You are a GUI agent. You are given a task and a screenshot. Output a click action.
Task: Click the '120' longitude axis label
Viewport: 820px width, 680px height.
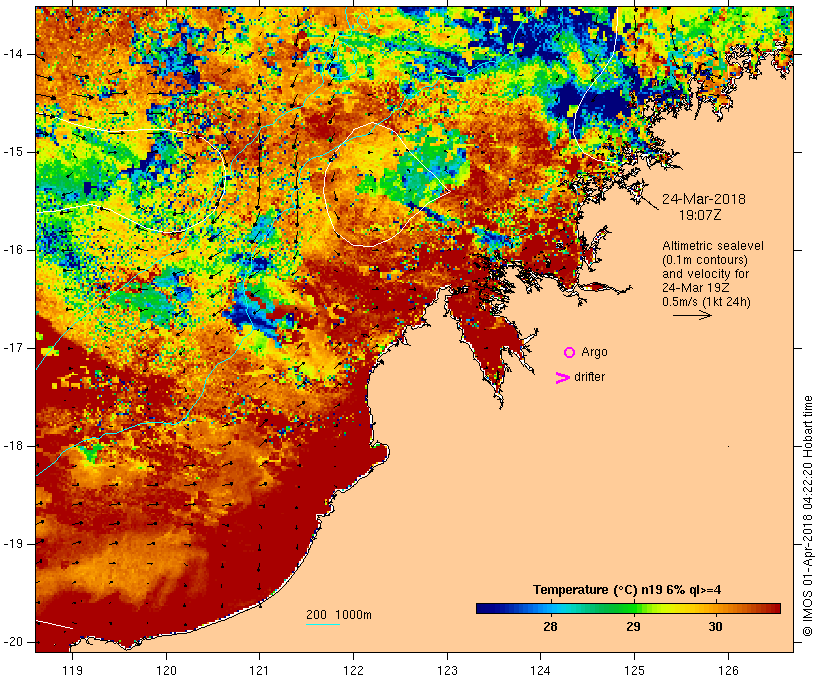click(166, 670)
